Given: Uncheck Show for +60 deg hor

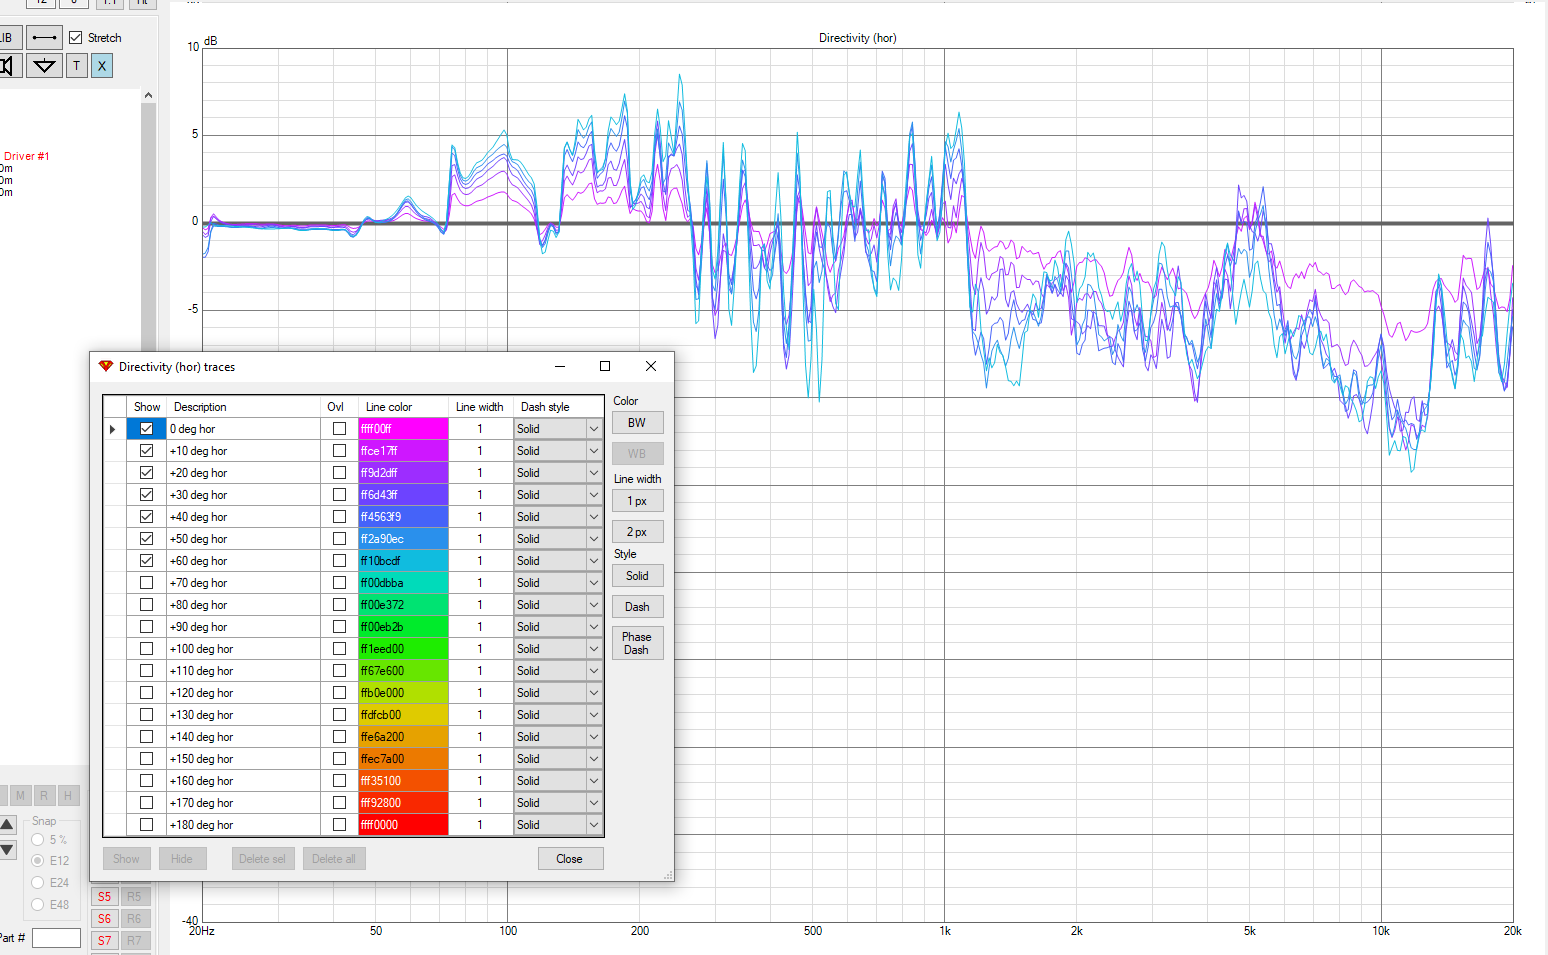Looking at the screenshot, I should click(147, 561).
